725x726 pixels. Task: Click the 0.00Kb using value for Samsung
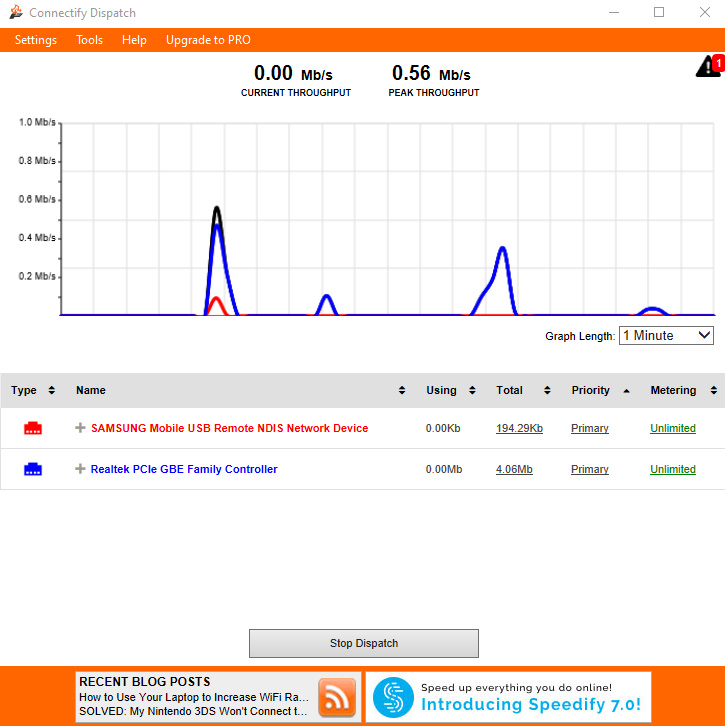tap(443, 428)
